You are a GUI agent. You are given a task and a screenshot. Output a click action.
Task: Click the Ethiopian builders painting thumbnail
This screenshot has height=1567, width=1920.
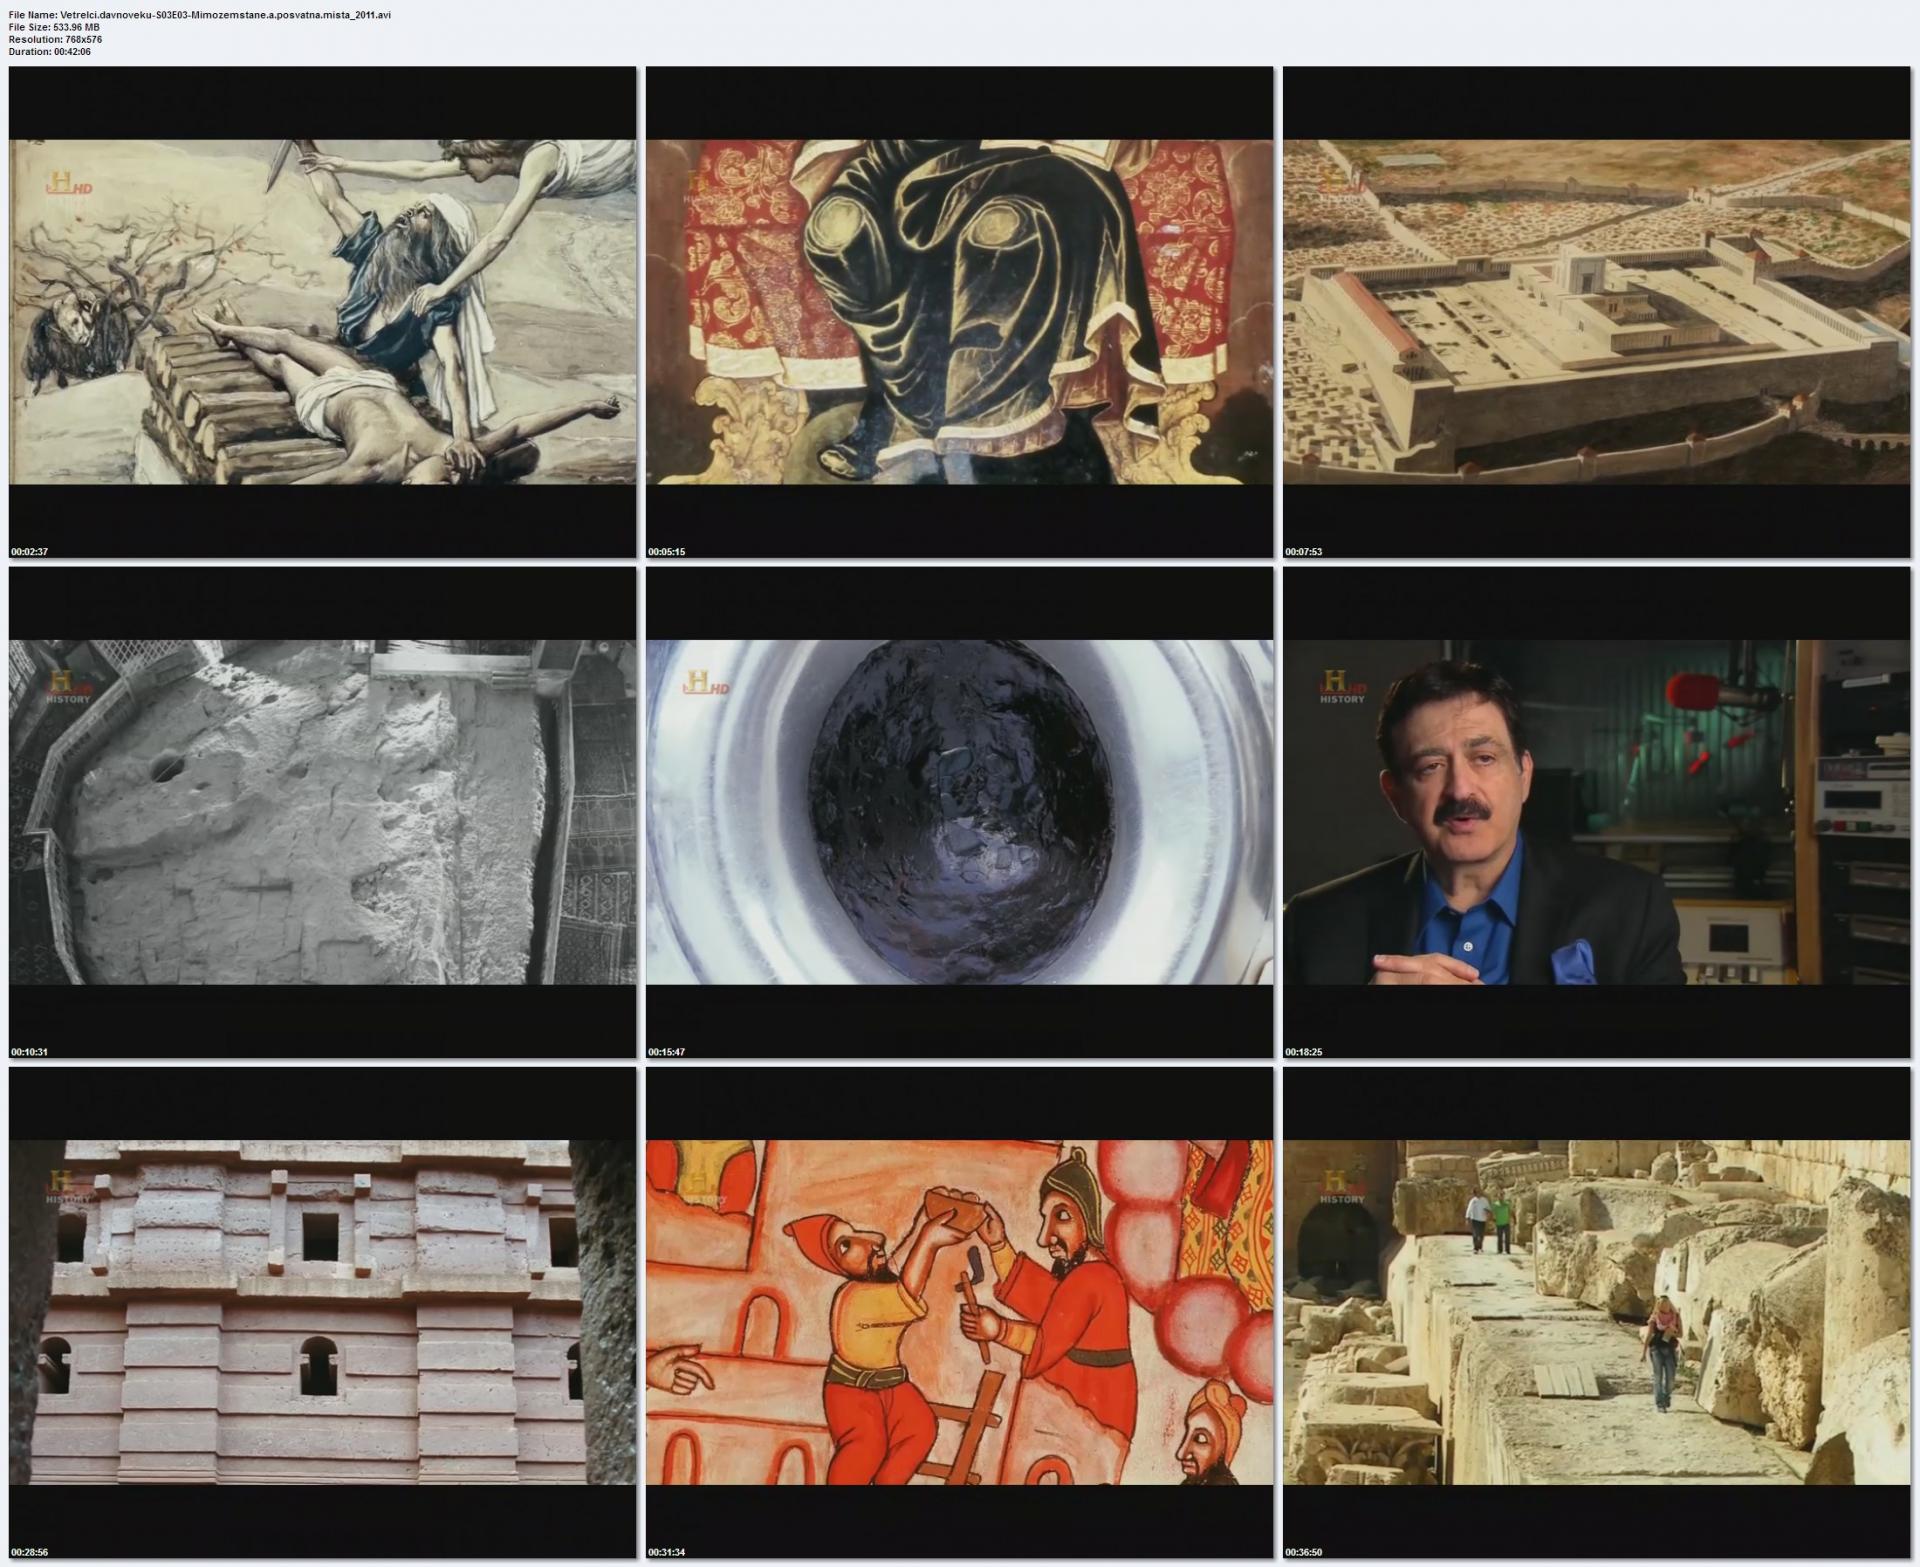click(959, 1312)
